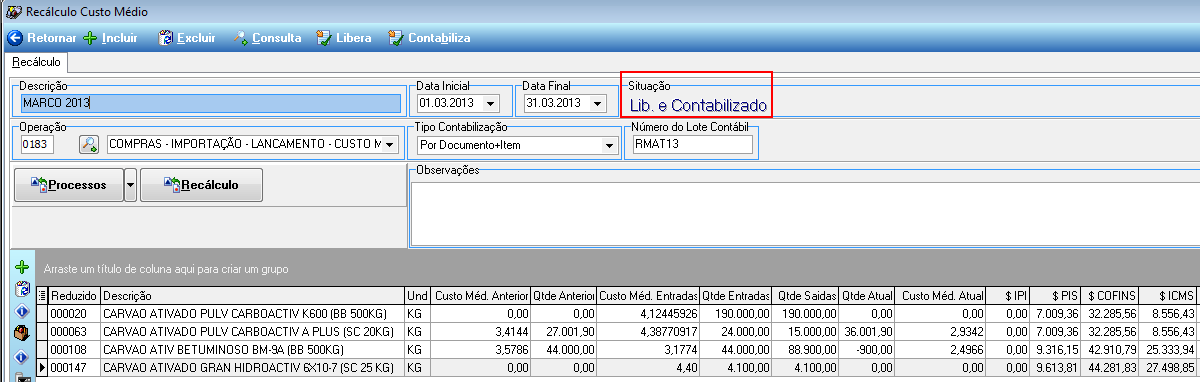This screenshot has height=382, width=1200.
Task: Click CARVAO ATIVADO GRAN HIDROACTIV 6X10-7 cell
Action: click(x=252, y=368)
